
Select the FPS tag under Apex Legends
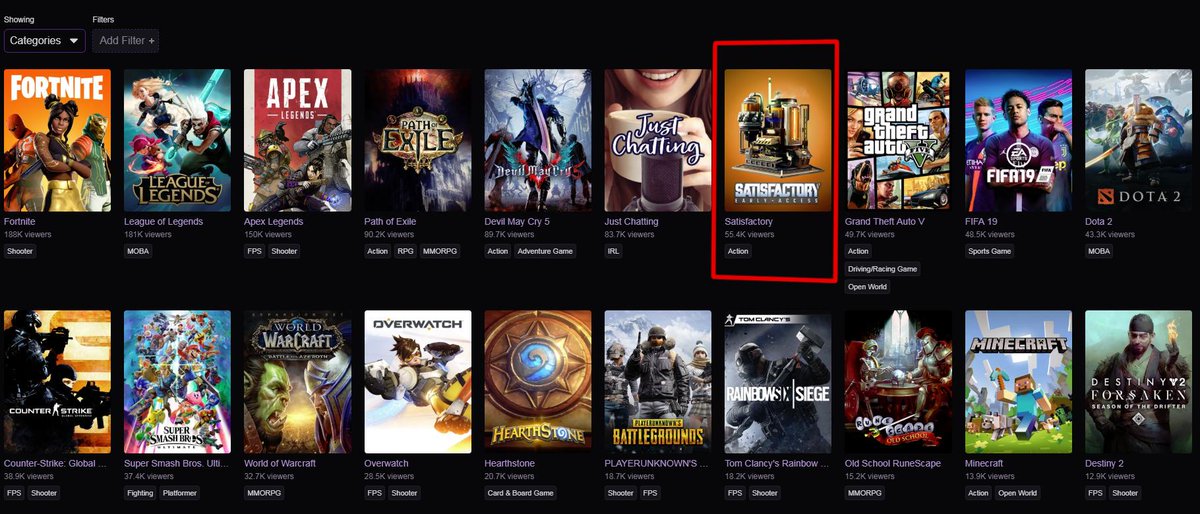point(254,251)
